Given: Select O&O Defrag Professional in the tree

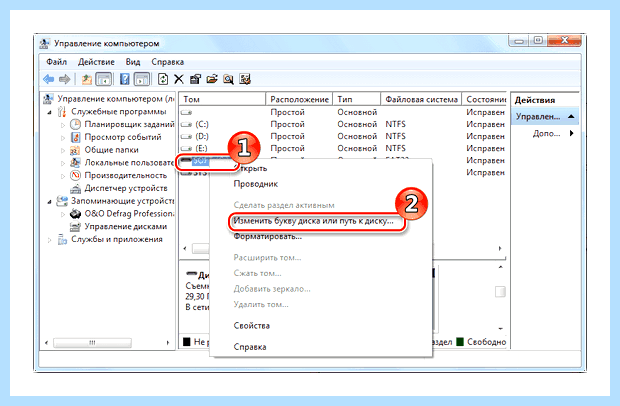Looking at the screenshot, I should [129, 213].
